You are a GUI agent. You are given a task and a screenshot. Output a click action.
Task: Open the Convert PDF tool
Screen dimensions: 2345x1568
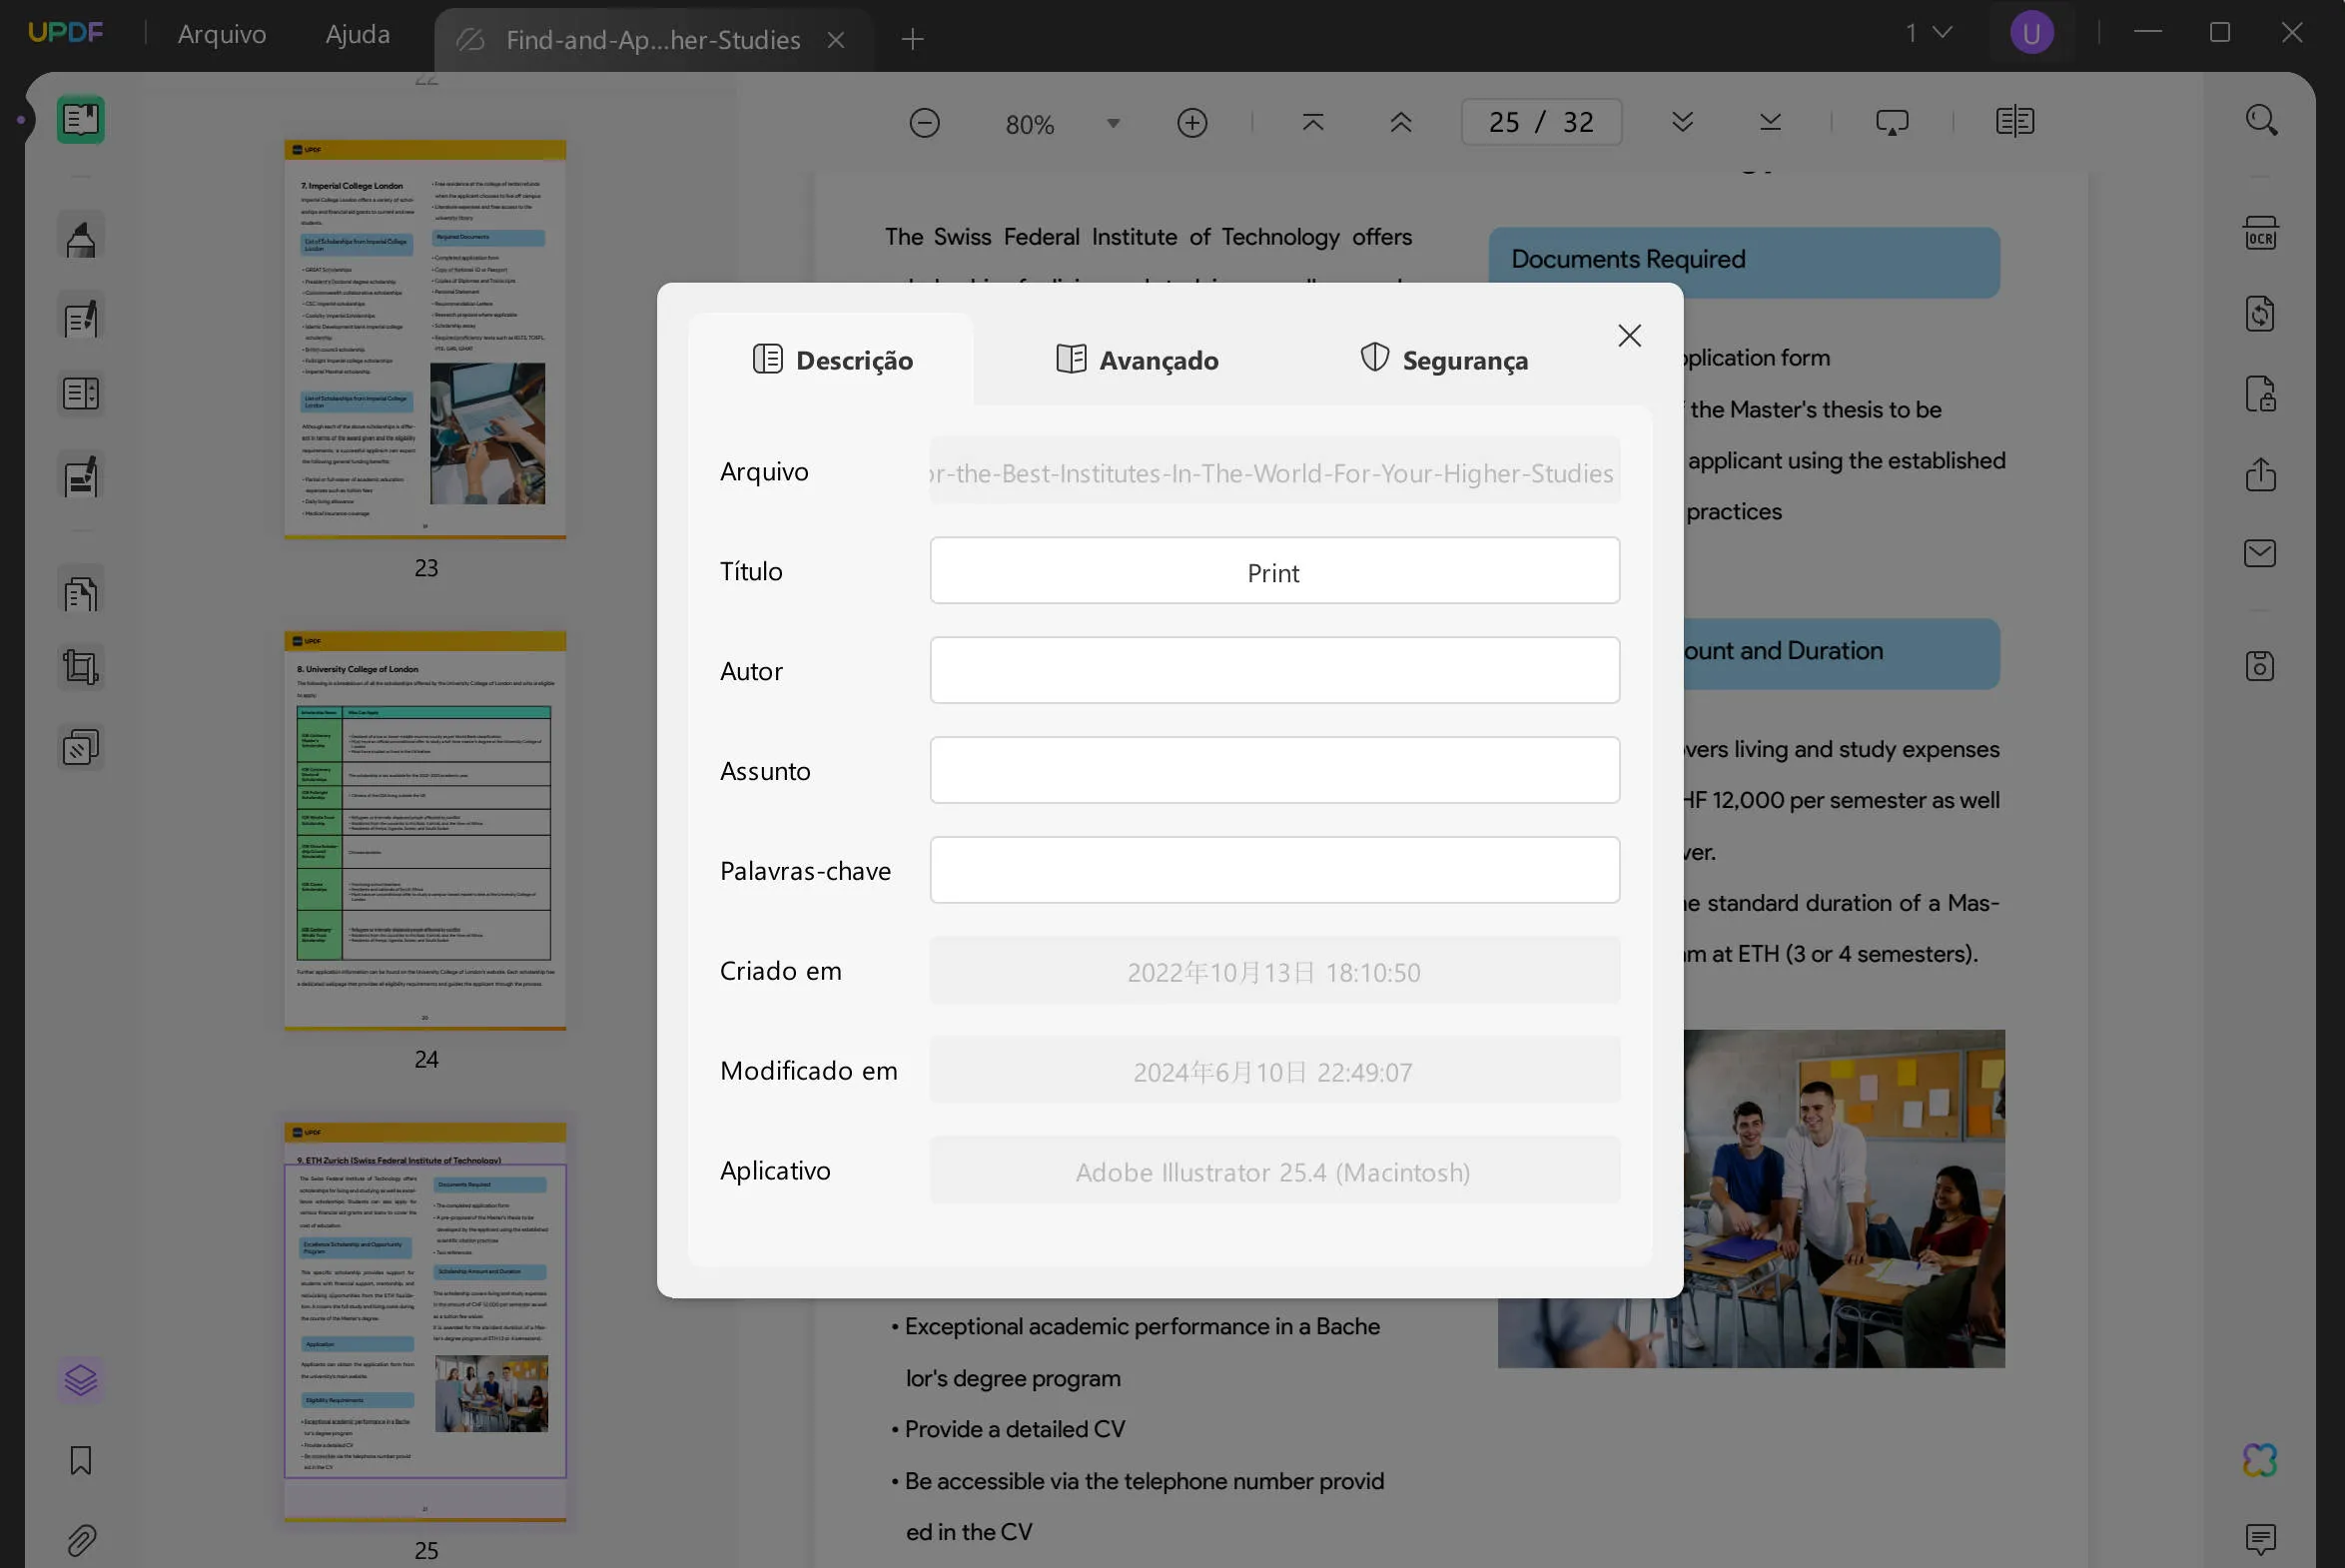[2260, 313]
